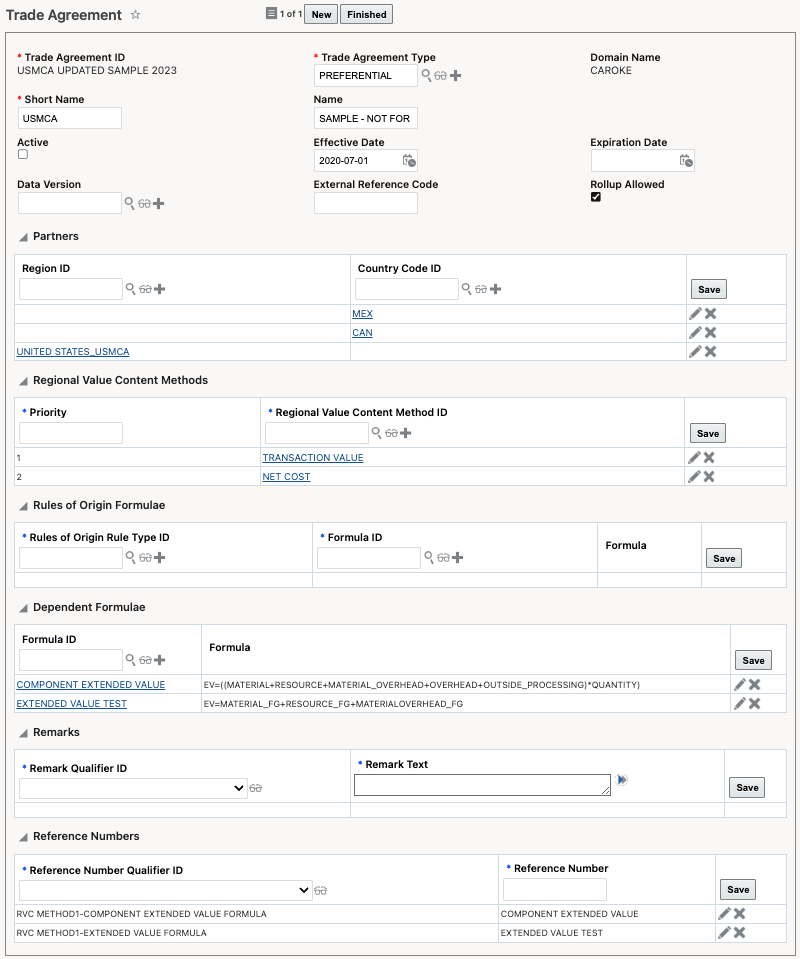Collapse the Dependent Formulae section
800x959 pixels.
pos(24,608)
